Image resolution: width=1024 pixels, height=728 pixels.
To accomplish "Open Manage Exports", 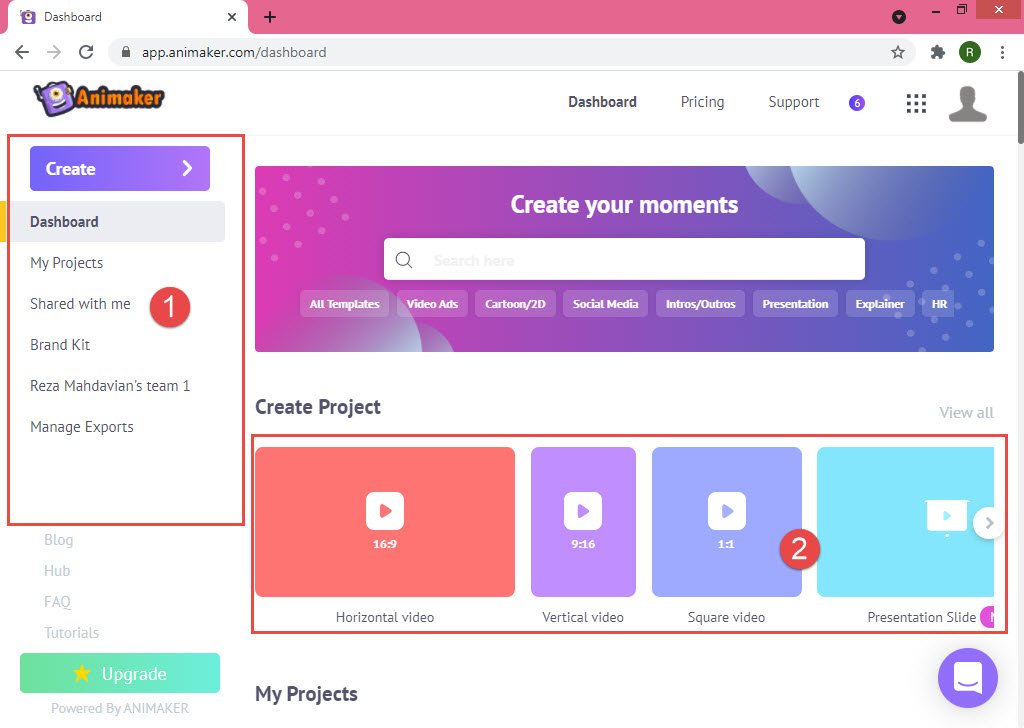I will point(82,427).
